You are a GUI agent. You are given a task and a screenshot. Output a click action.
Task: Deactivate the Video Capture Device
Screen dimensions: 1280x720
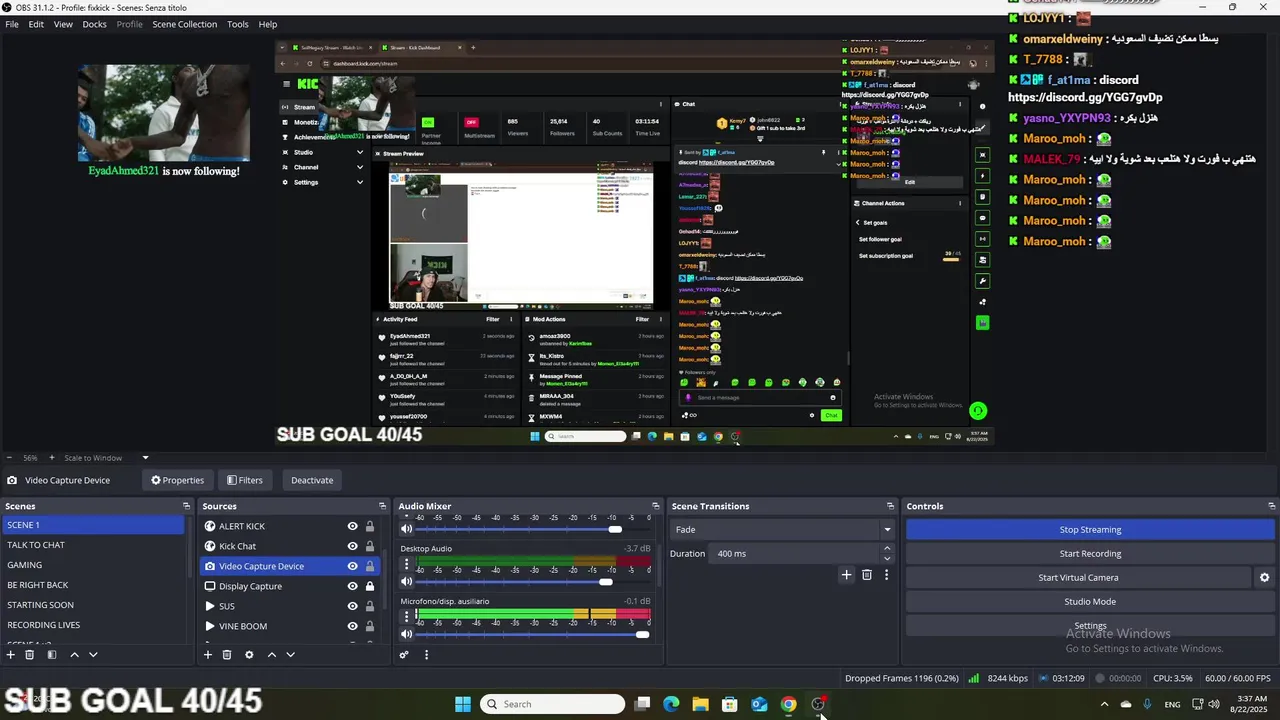click(x=312, y=480)
